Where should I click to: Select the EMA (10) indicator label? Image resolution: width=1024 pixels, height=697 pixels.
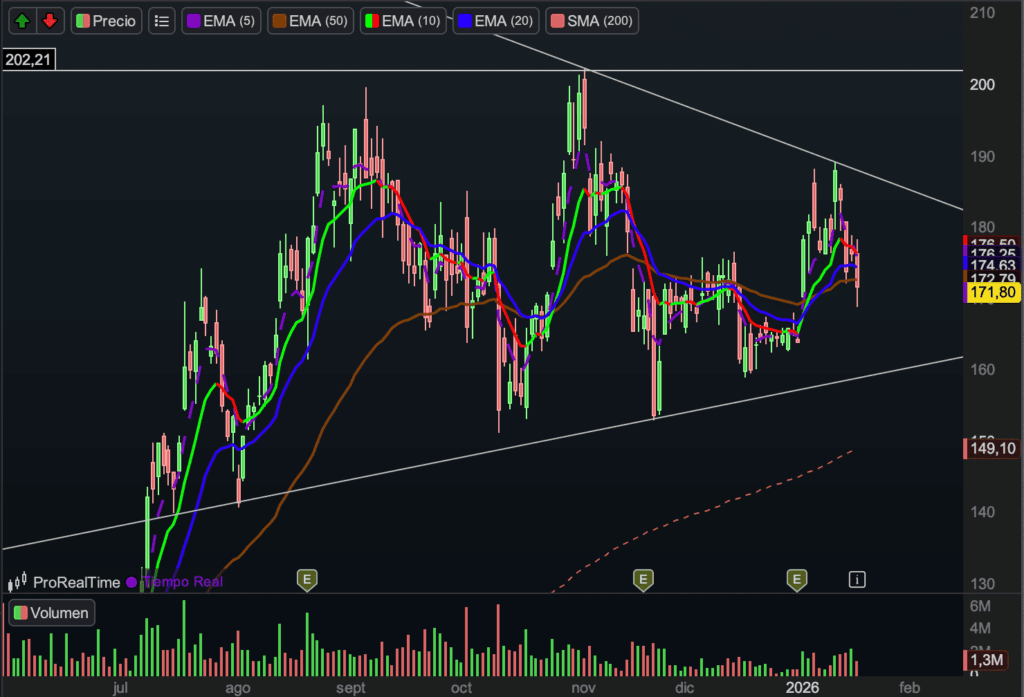click(402, 20)
